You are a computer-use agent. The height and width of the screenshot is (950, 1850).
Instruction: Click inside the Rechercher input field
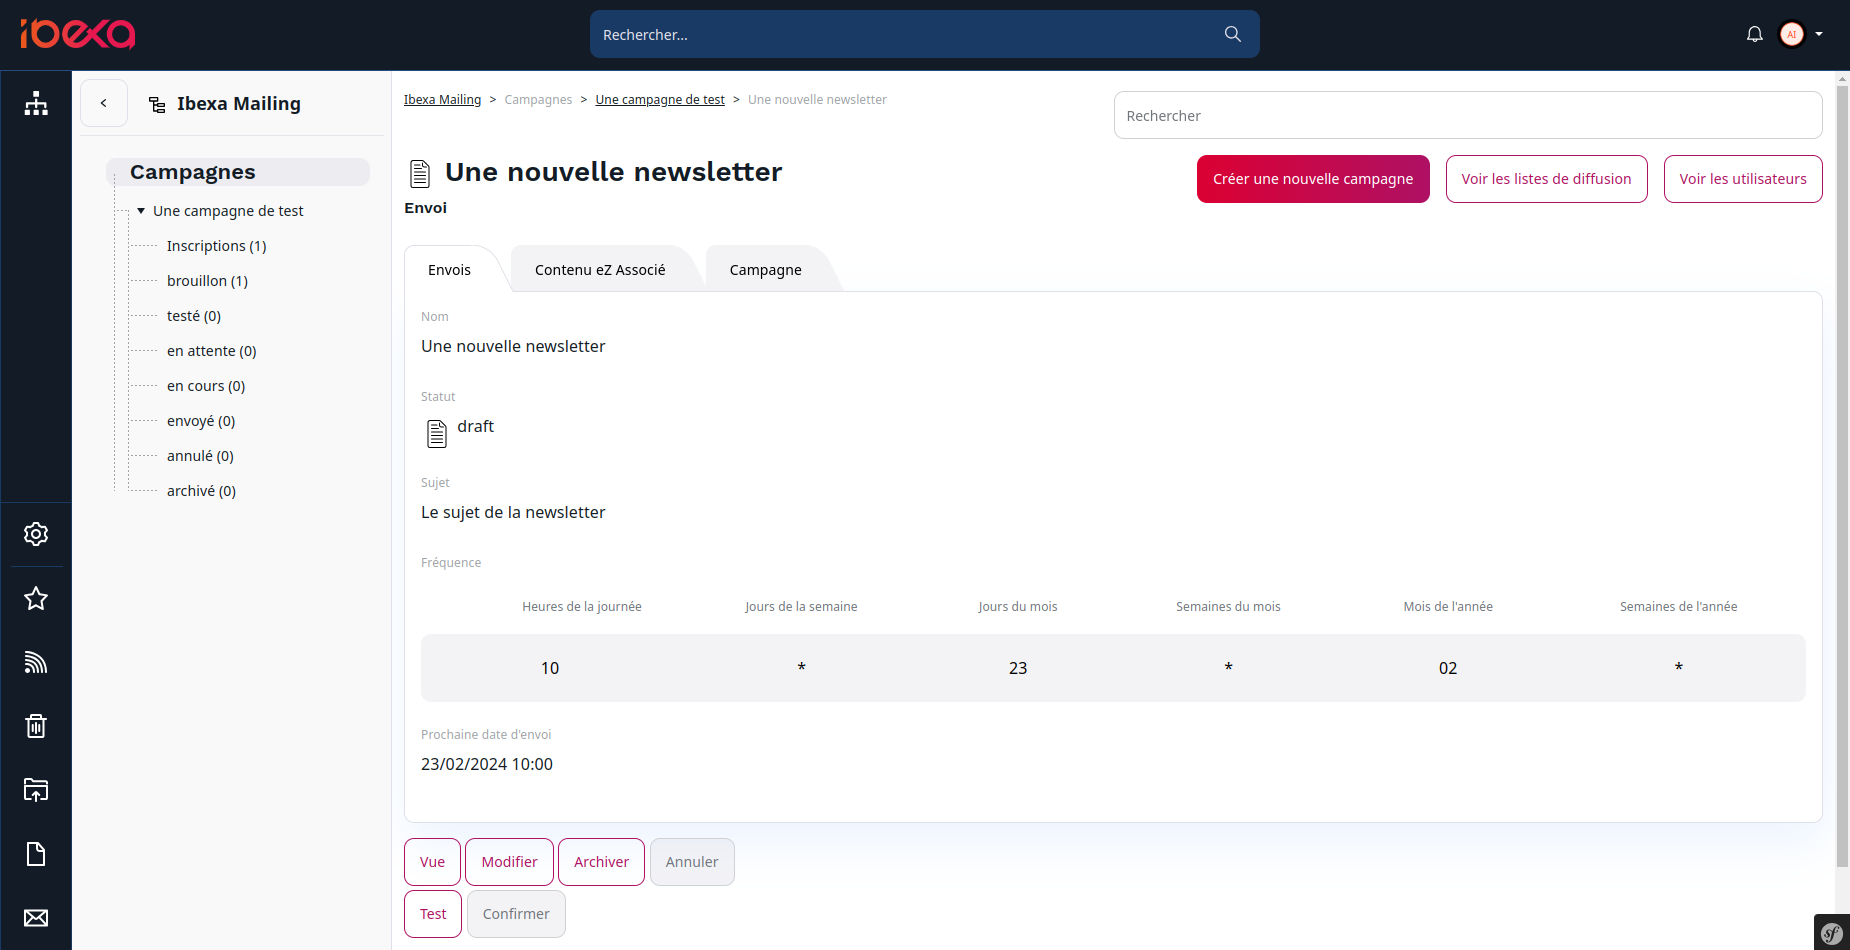(x=1467, y=115)
